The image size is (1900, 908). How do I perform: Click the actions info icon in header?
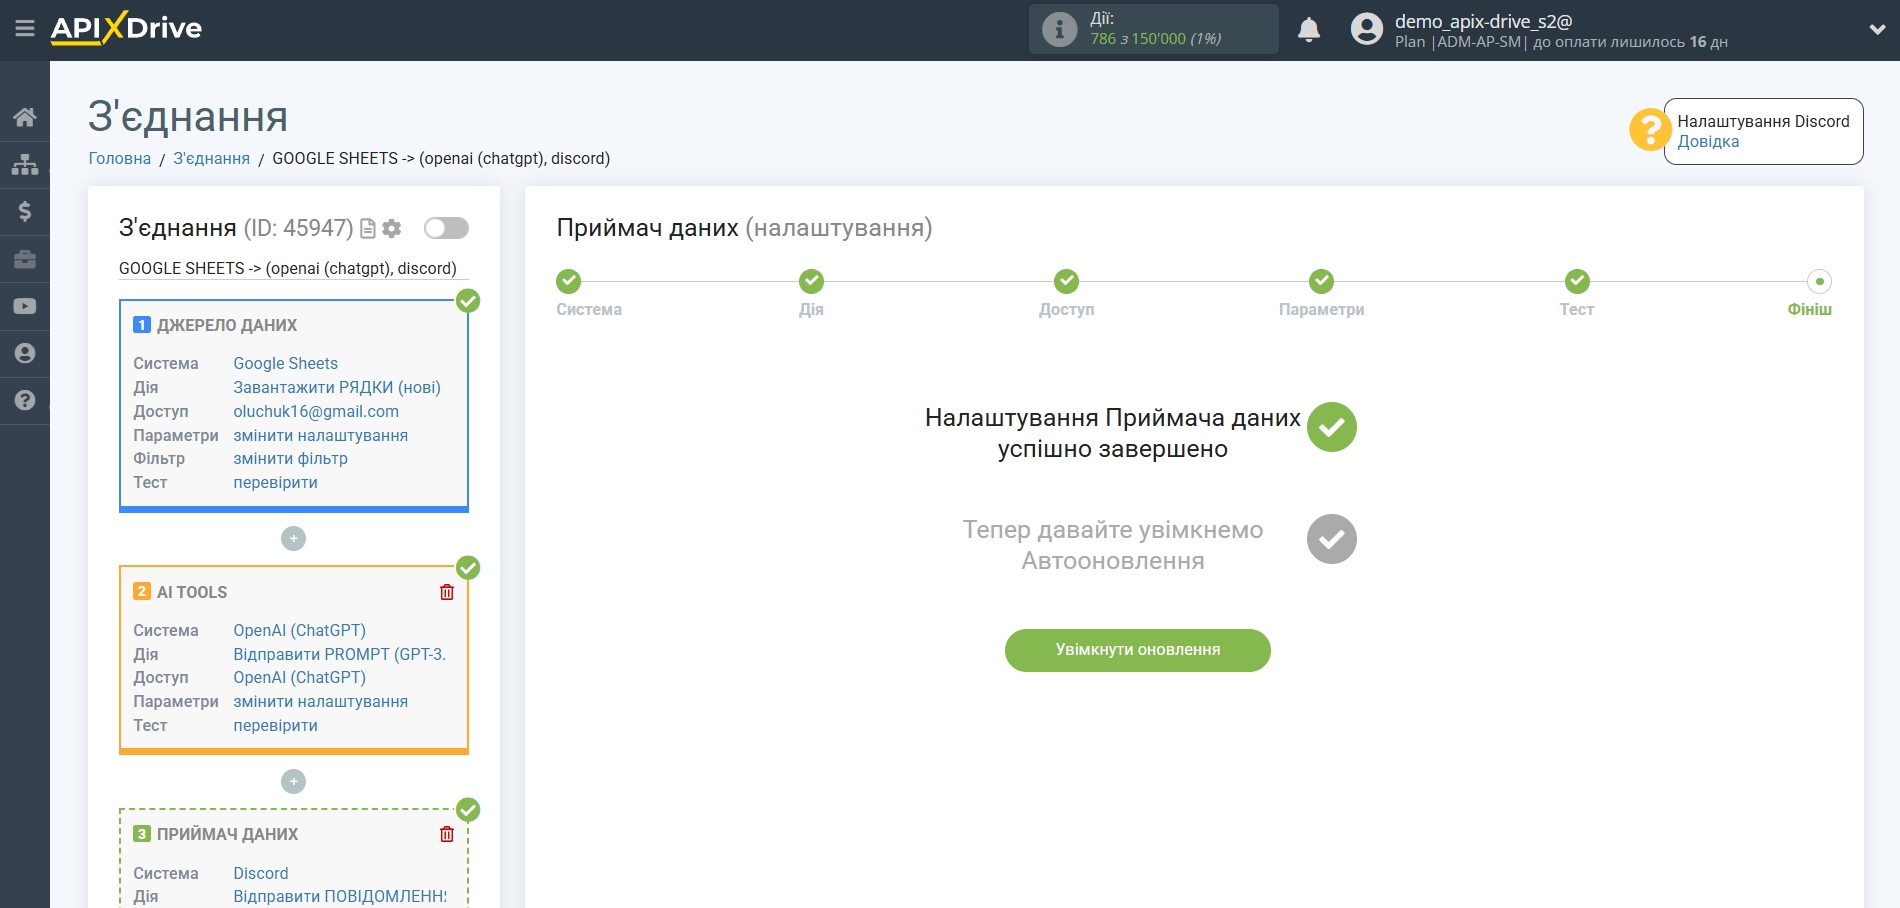tap(1059, 29)
